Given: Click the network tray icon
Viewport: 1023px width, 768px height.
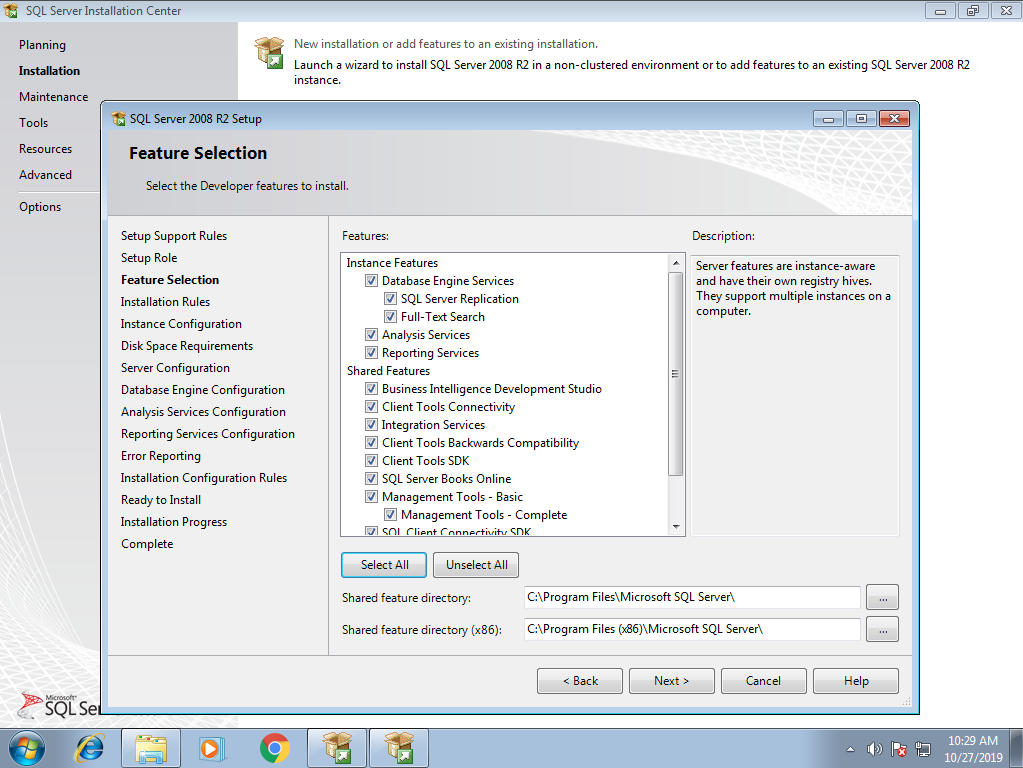Looking at the screenshot, I should pyautogui.click(x=923, y=749).
